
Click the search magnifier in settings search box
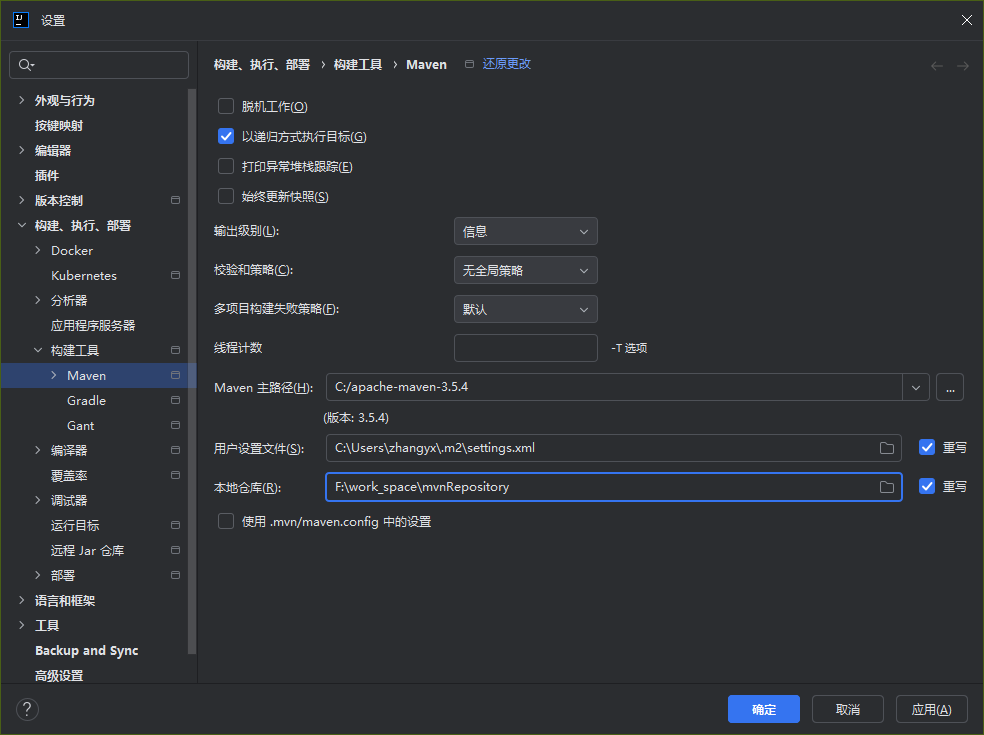click(x=25, y=64)
